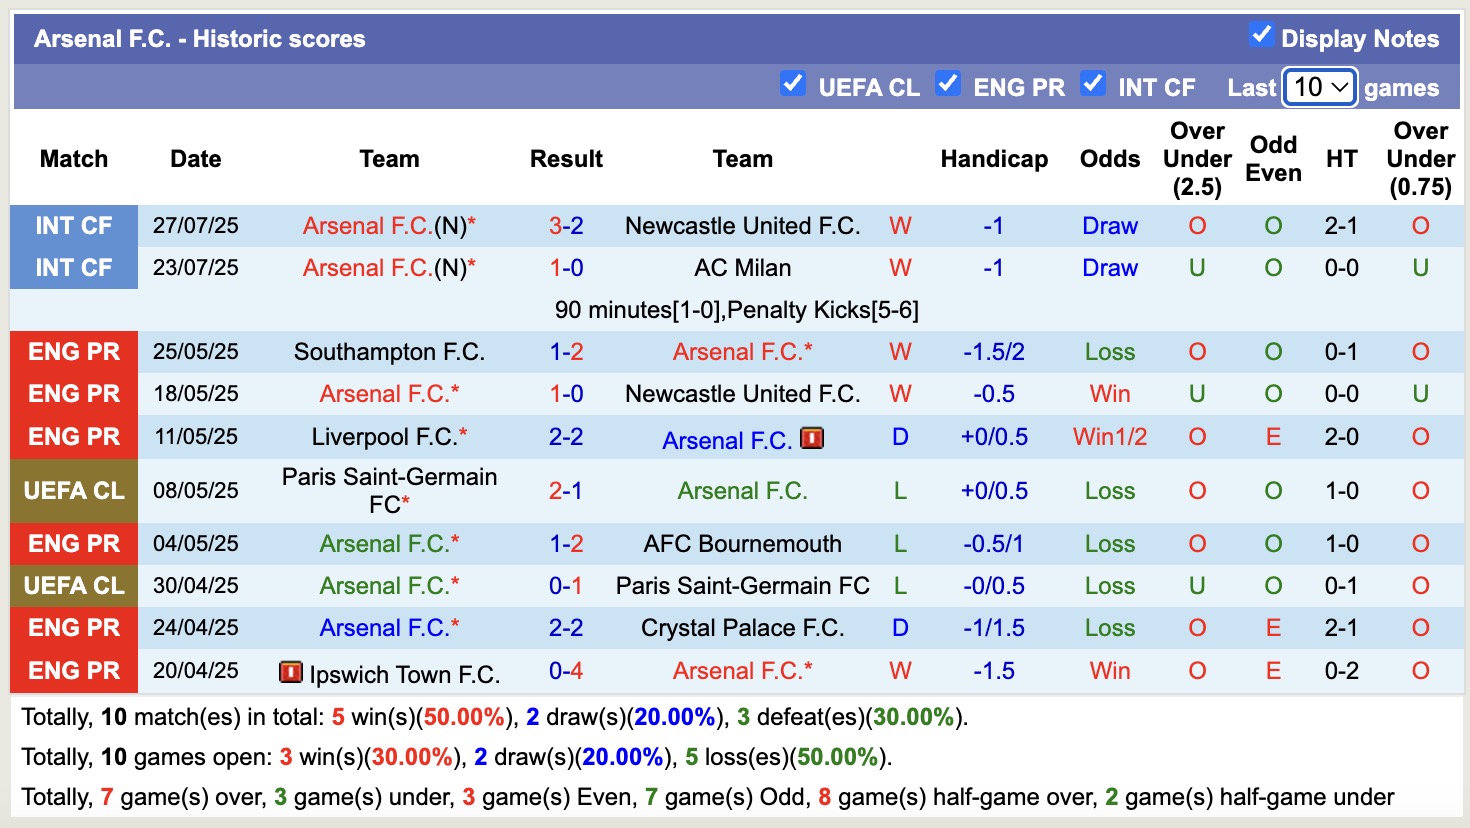
Task: Open the Paris Saint-Germain FC link on 08/05/25
Action: coord(389,490)
